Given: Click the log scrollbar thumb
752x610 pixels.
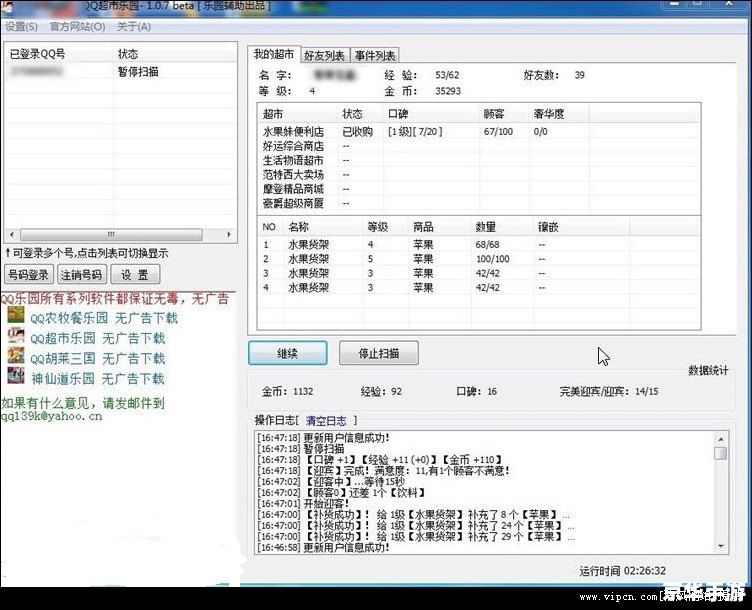Looking at the screenshot, I should [x=721, y=453].
